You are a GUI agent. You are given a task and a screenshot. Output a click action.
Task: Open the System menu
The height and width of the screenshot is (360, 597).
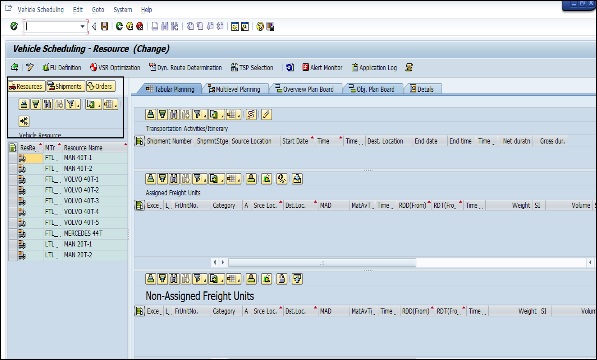(123, 10)
